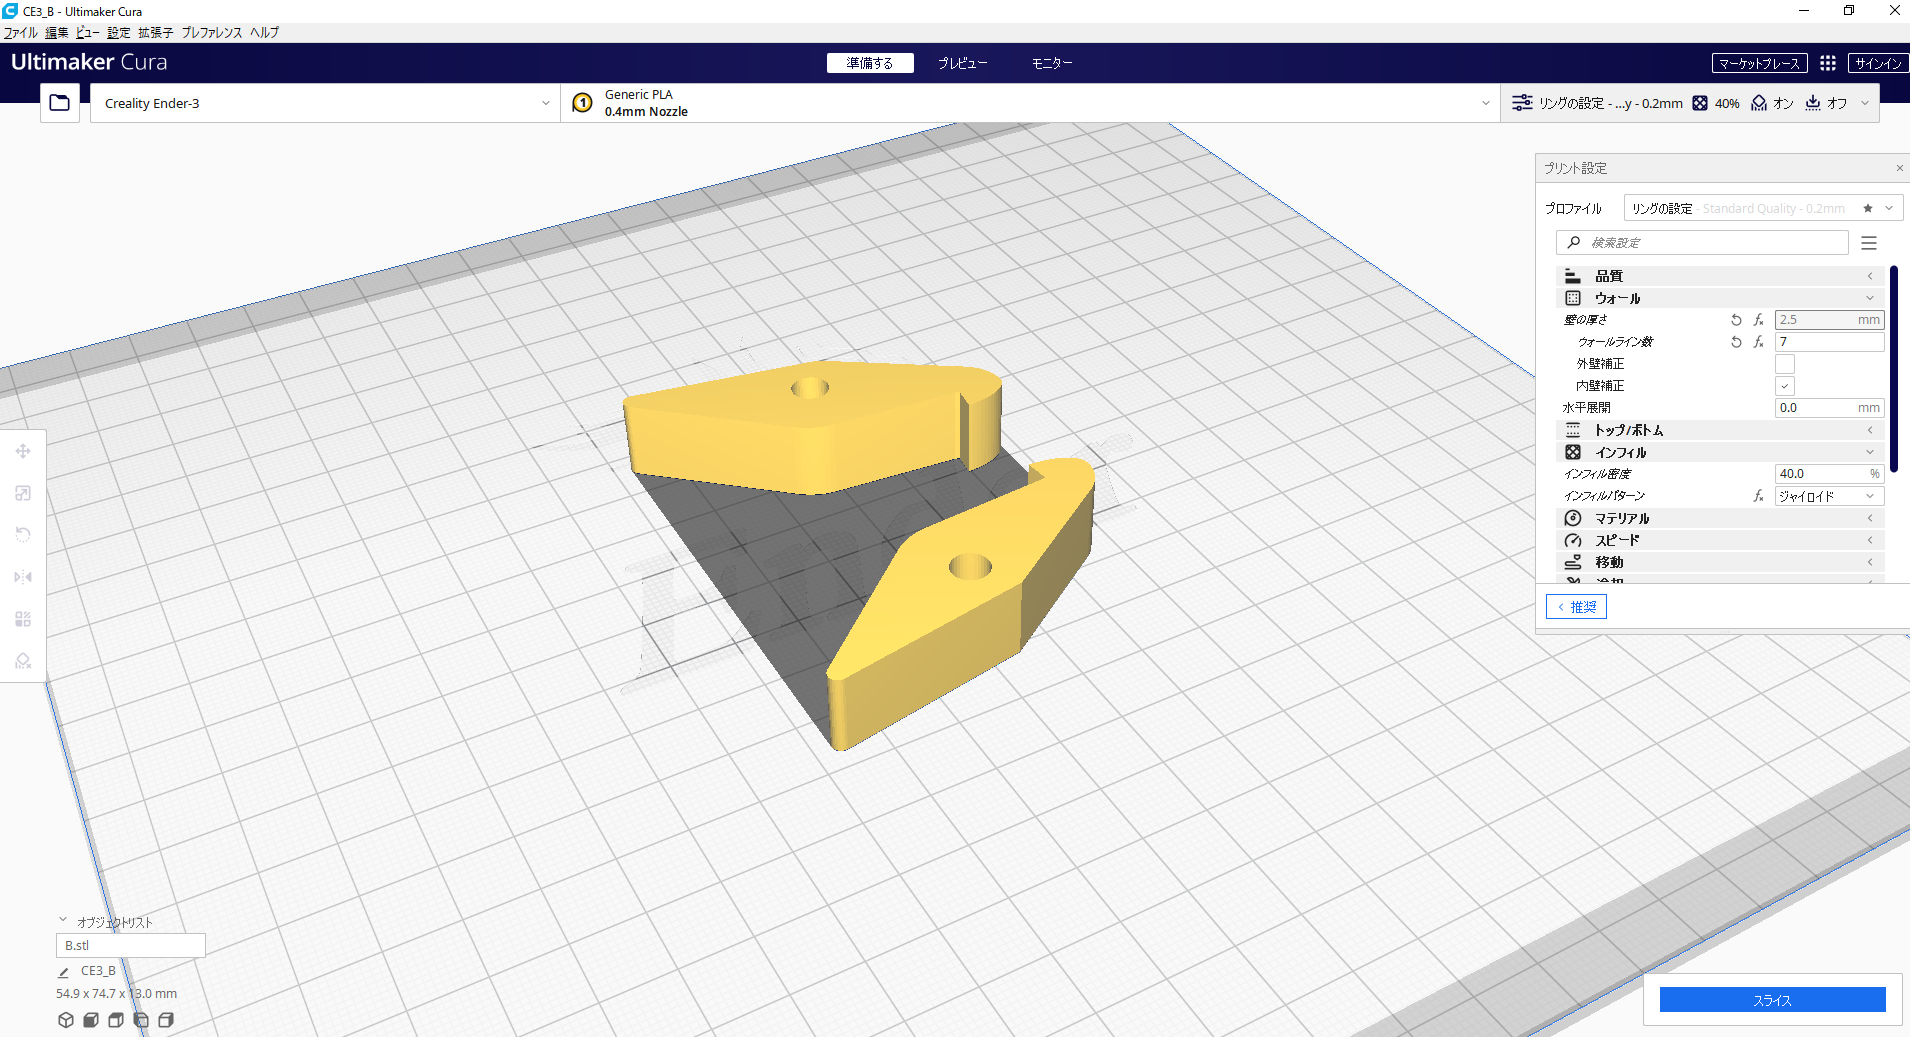Click the settings panel scrollbar
This screenshot has width=1910, height=1037.
[x=1894, y=361]
